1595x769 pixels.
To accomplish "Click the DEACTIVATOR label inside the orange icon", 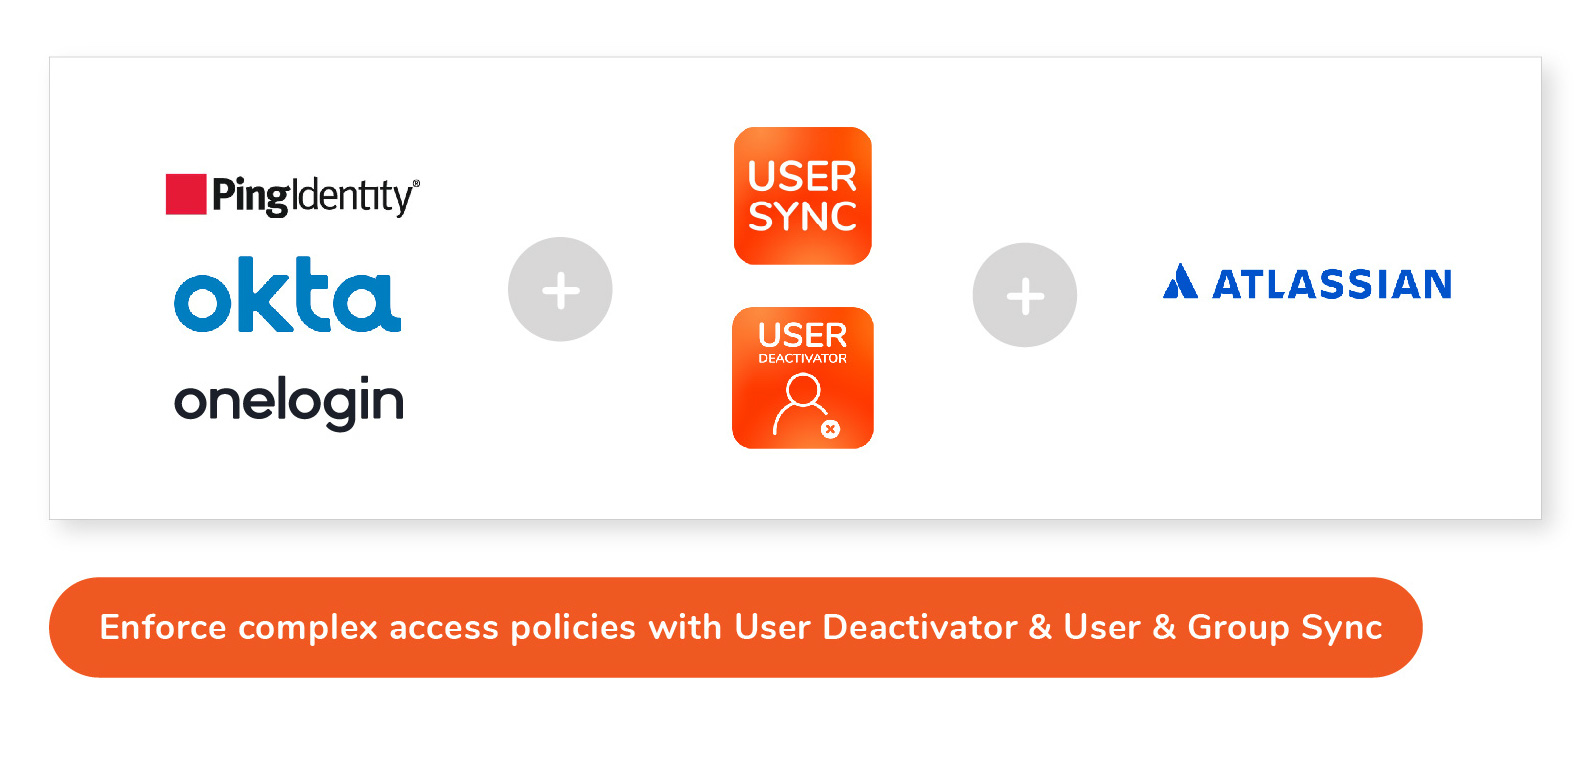I will [x=802, y=358].
